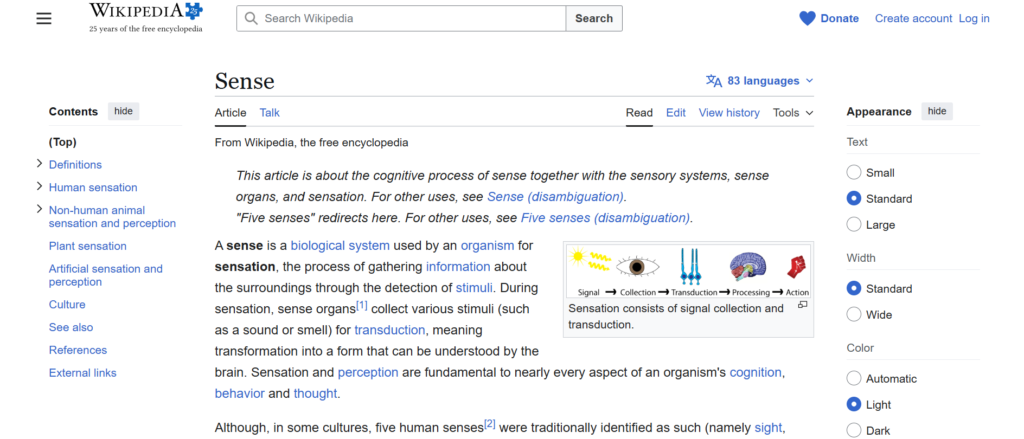Viewport: 1024px width, 439px height.
Task: Expand Non-human animal sensation contents section
Action: coord(40,210)
